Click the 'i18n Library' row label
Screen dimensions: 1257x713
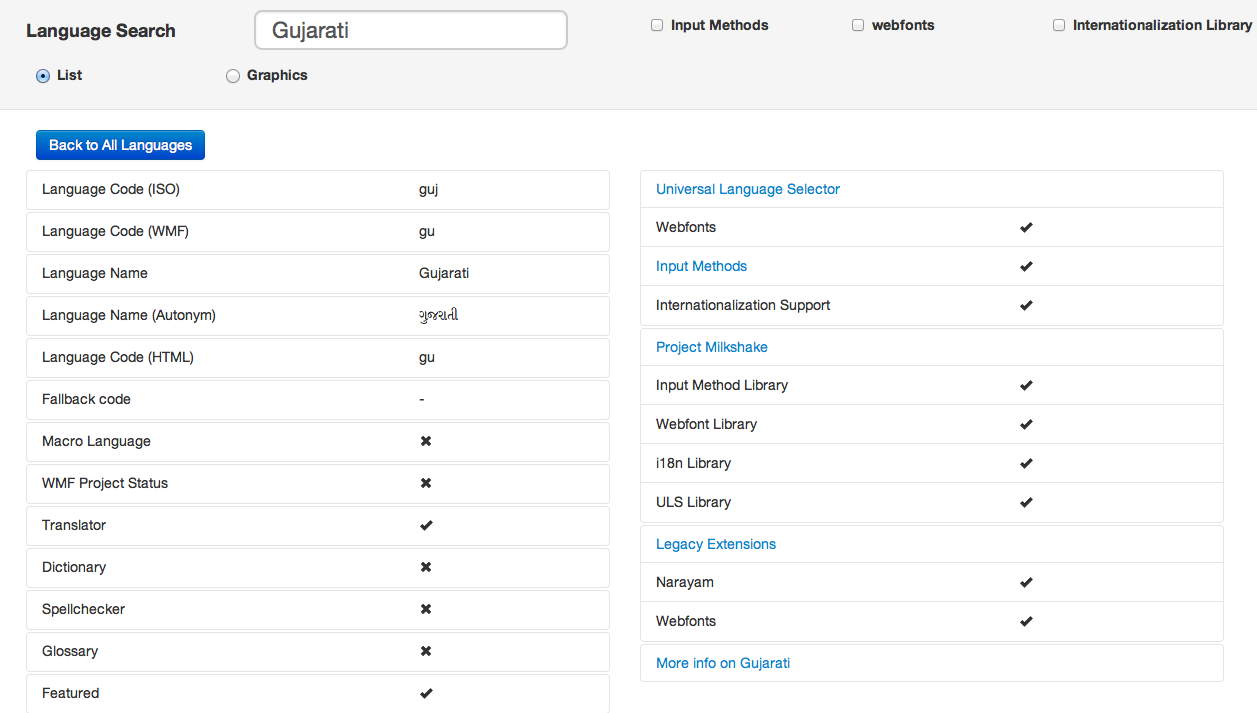693,463
